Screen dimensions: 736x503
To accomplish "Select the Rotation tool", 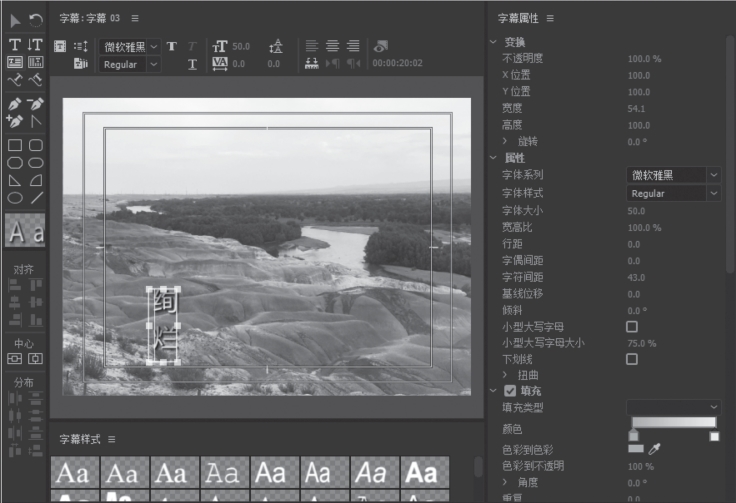I will click(x=36, y=20).
